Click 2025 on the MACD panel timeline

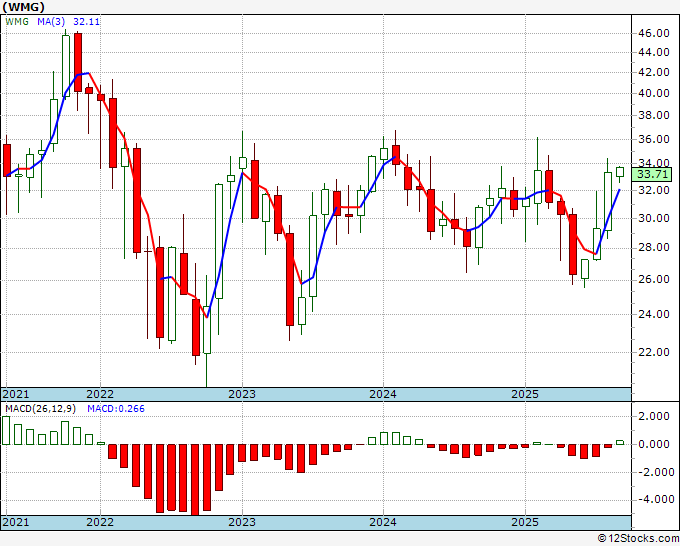tap(525, 522)
